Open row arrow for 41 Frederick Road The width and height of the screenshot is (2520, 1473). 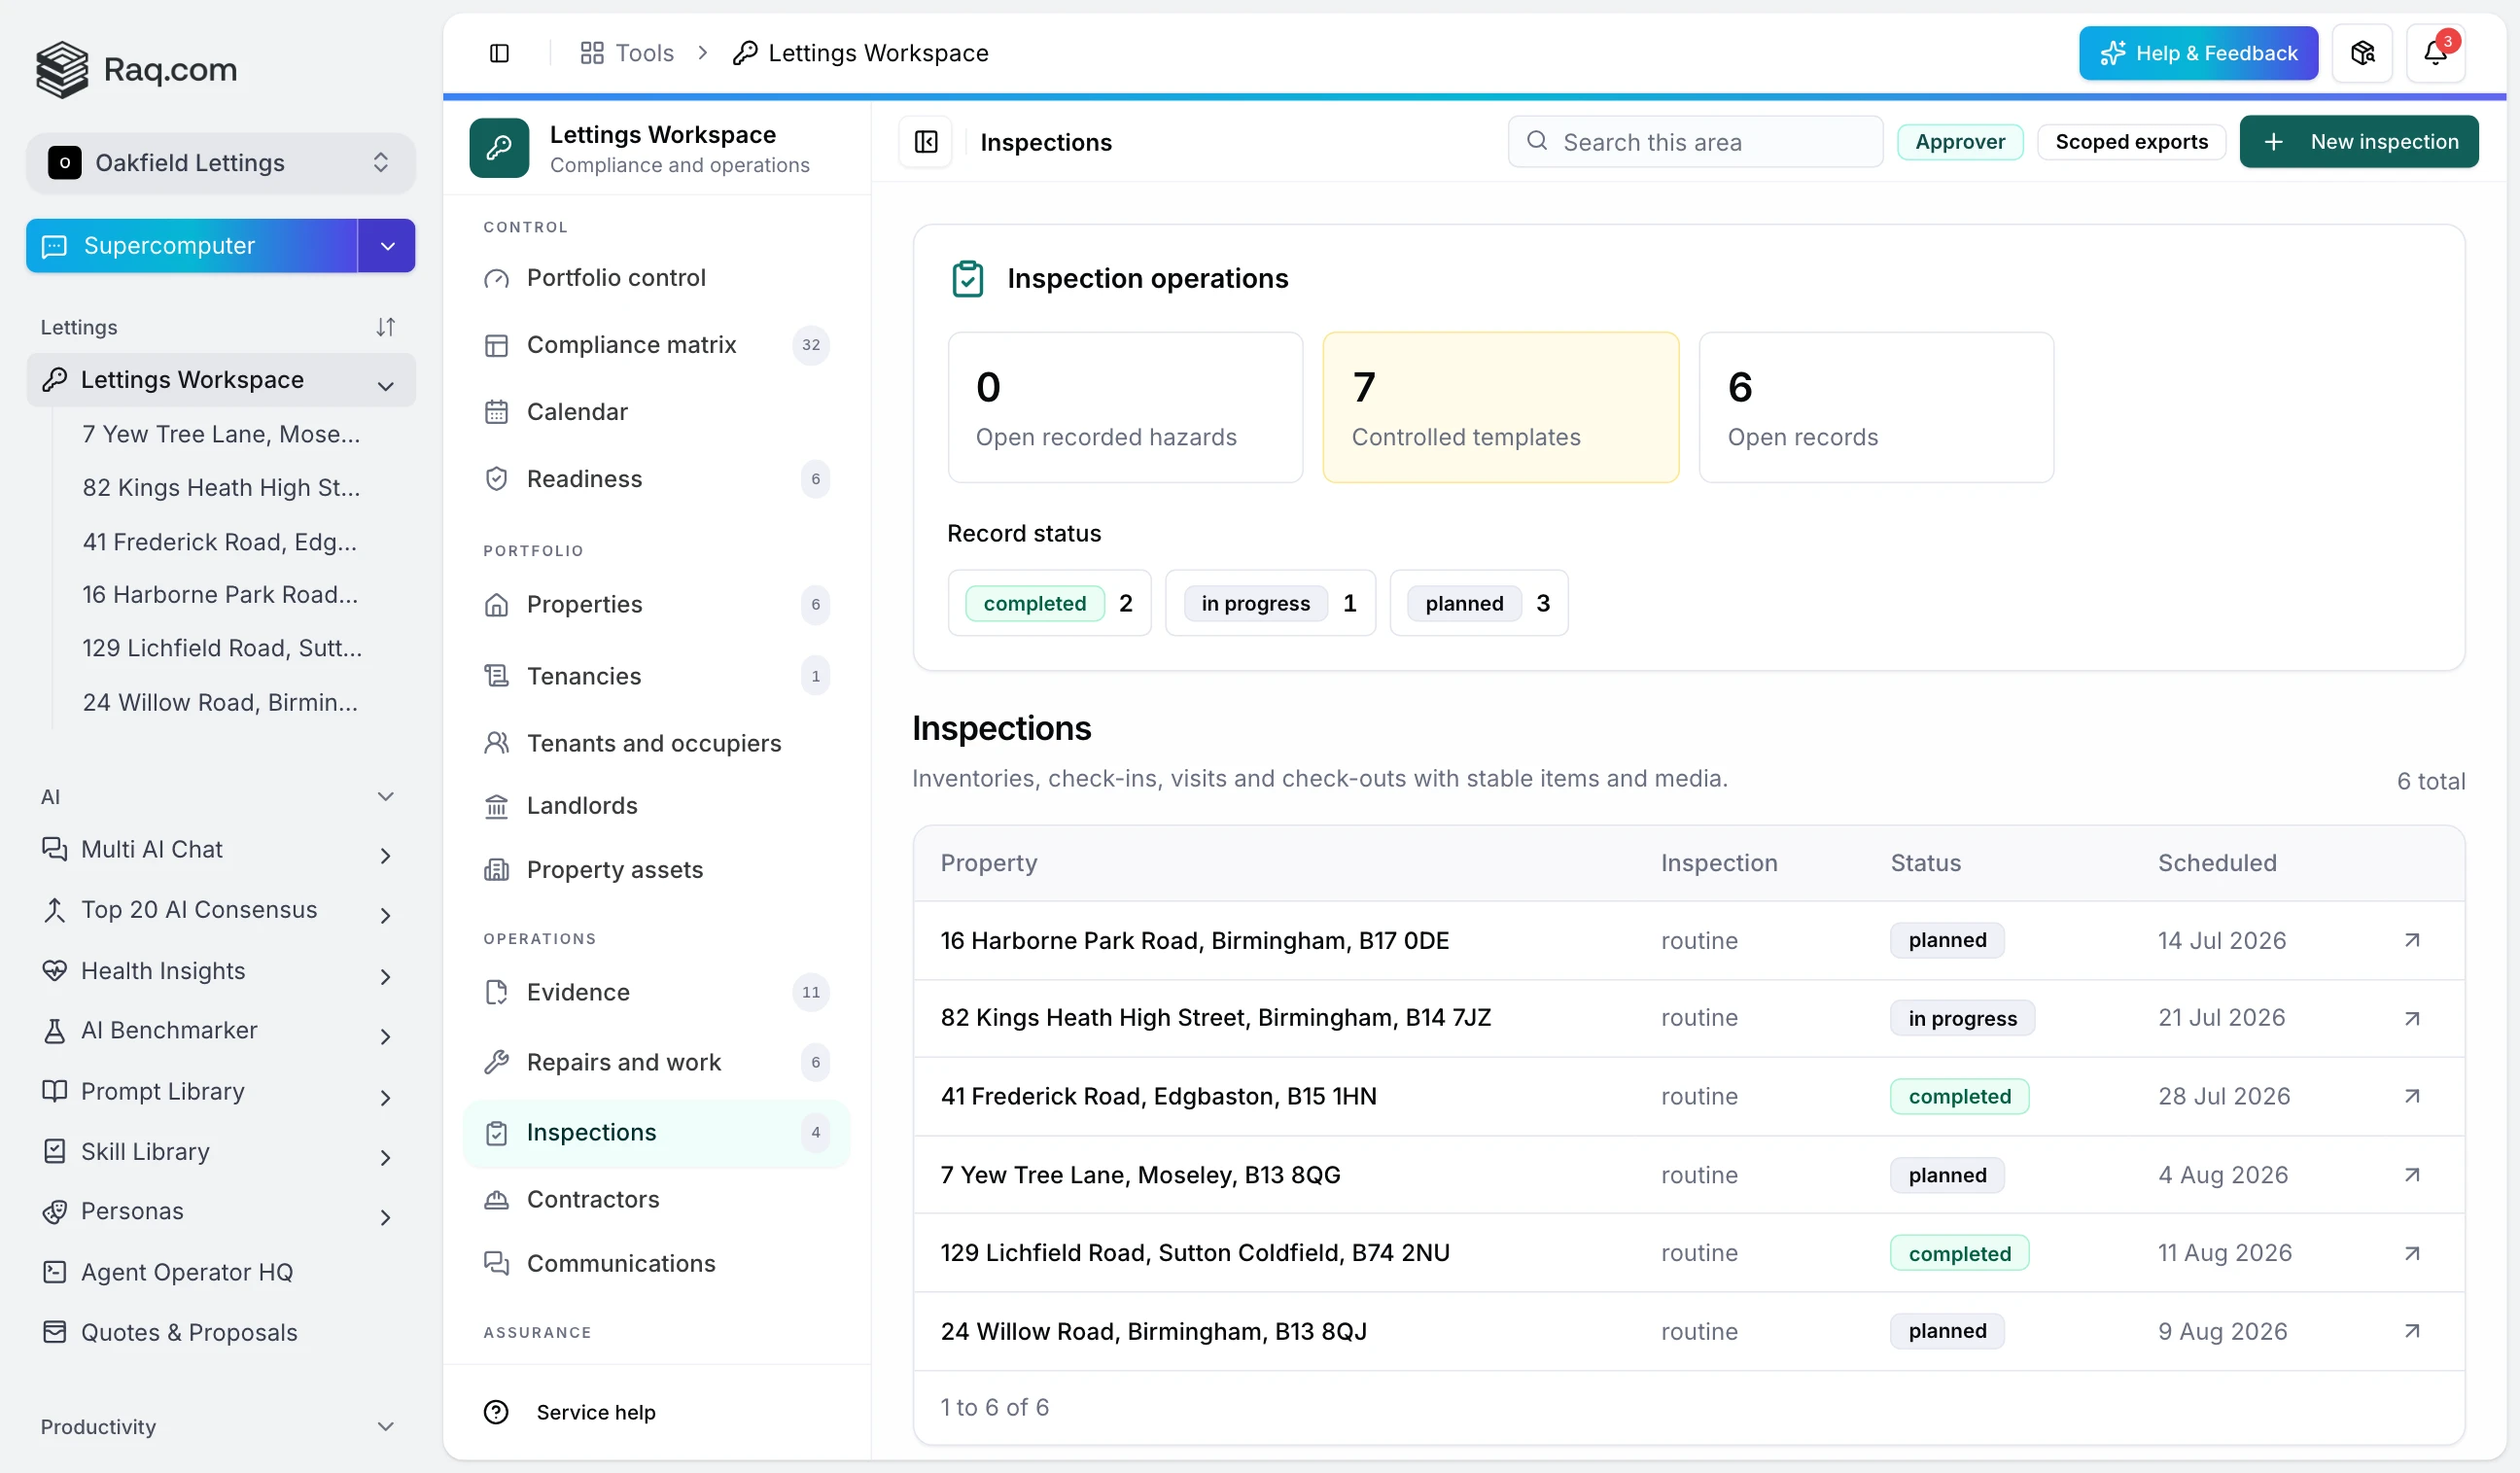[2411, 1096]
